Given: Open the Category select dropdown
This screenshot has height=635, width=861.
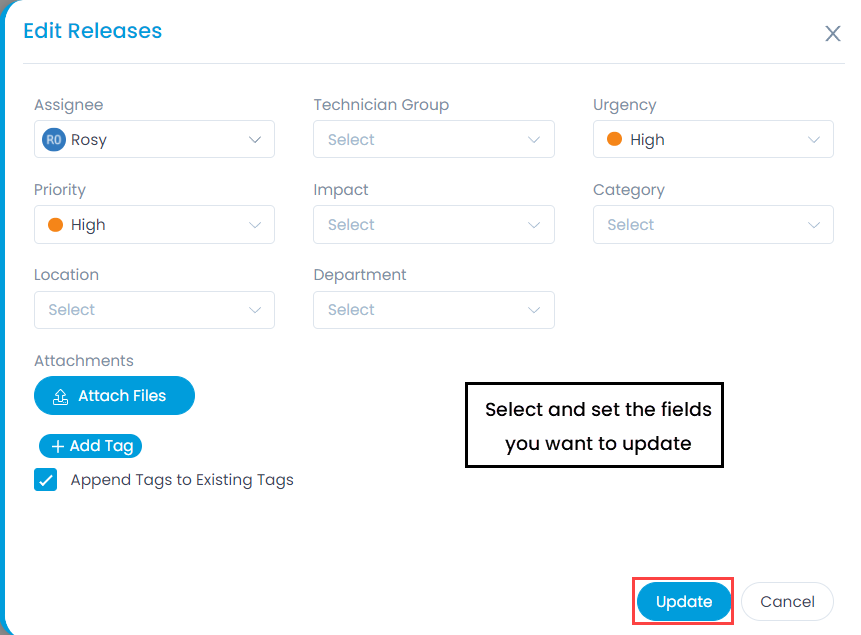Looking at the screenshot, I should (713, 225).
